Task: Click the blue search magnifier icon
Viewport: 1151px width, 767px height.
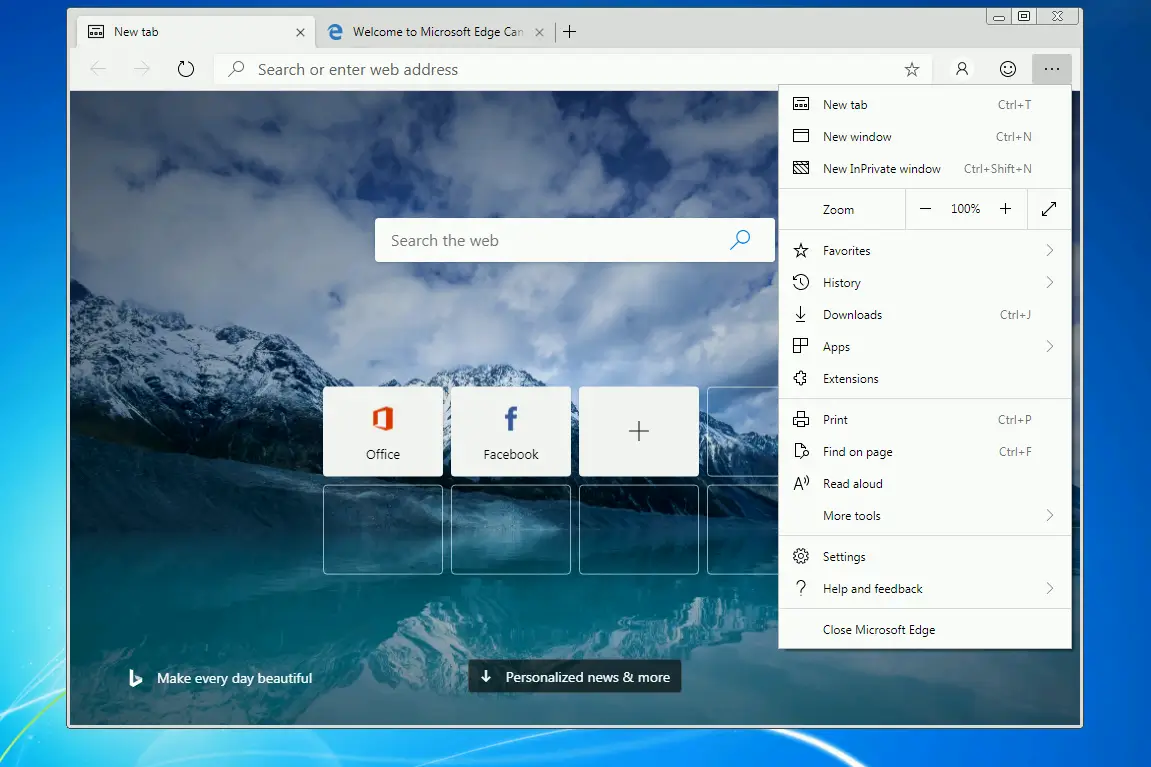Action: point(740,240)
